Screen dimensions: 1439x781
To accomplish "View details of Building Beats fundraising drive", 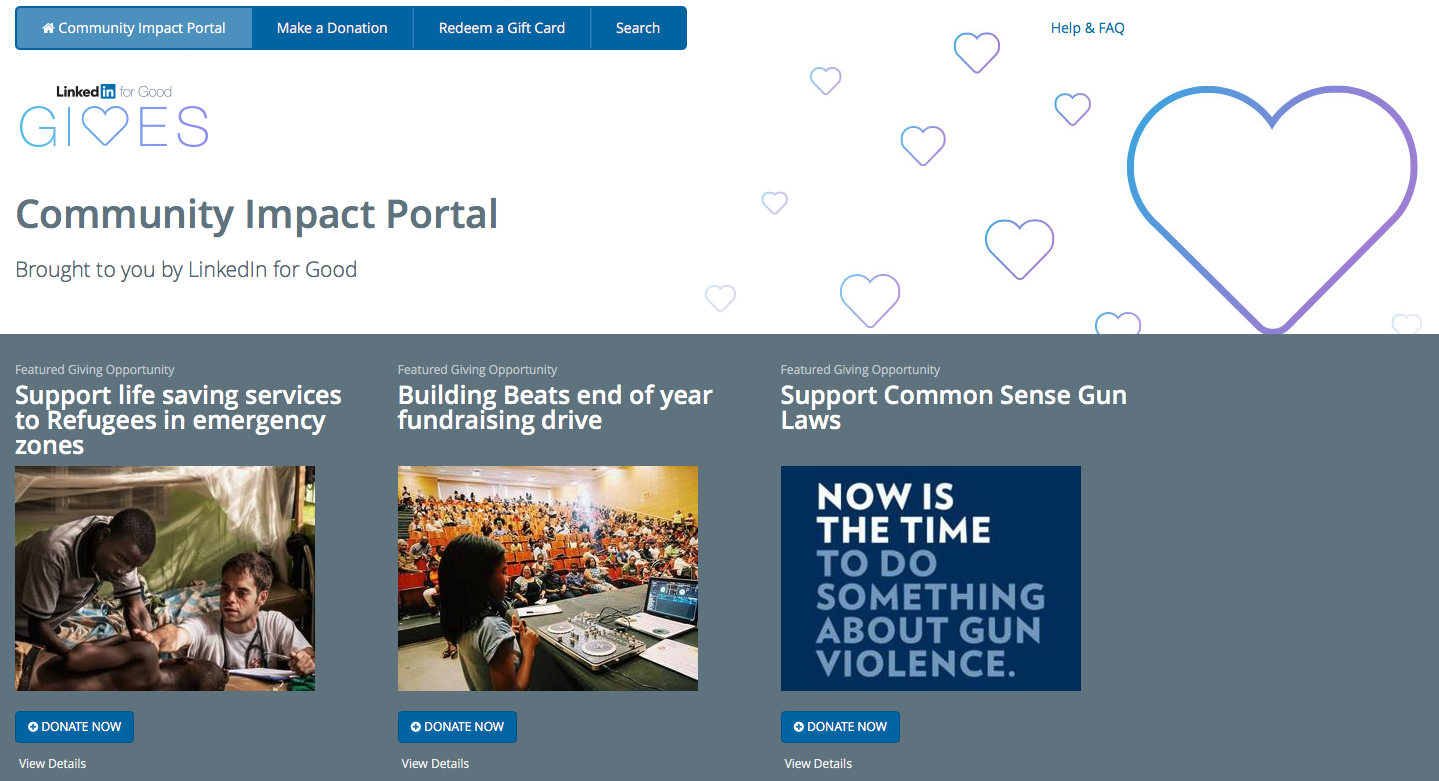I will [x=435, y=763].
